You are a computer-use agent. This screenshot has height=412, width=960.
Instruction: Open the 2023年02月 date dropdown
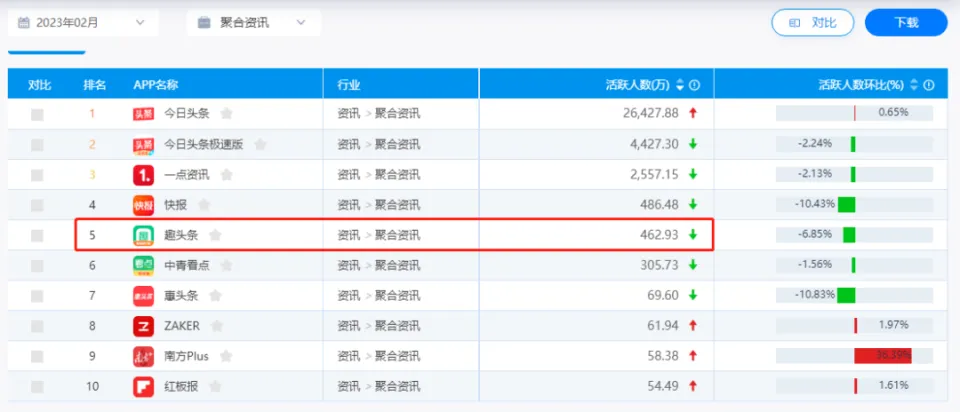pos(82,22)
